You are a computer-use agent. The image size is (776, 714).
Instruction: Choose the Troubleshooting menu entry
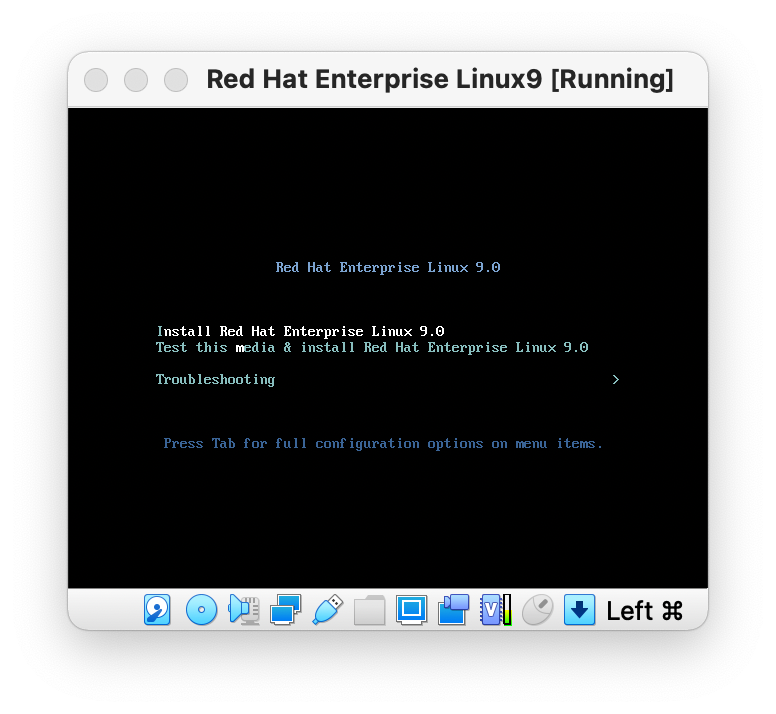click(x=215, y=380)
